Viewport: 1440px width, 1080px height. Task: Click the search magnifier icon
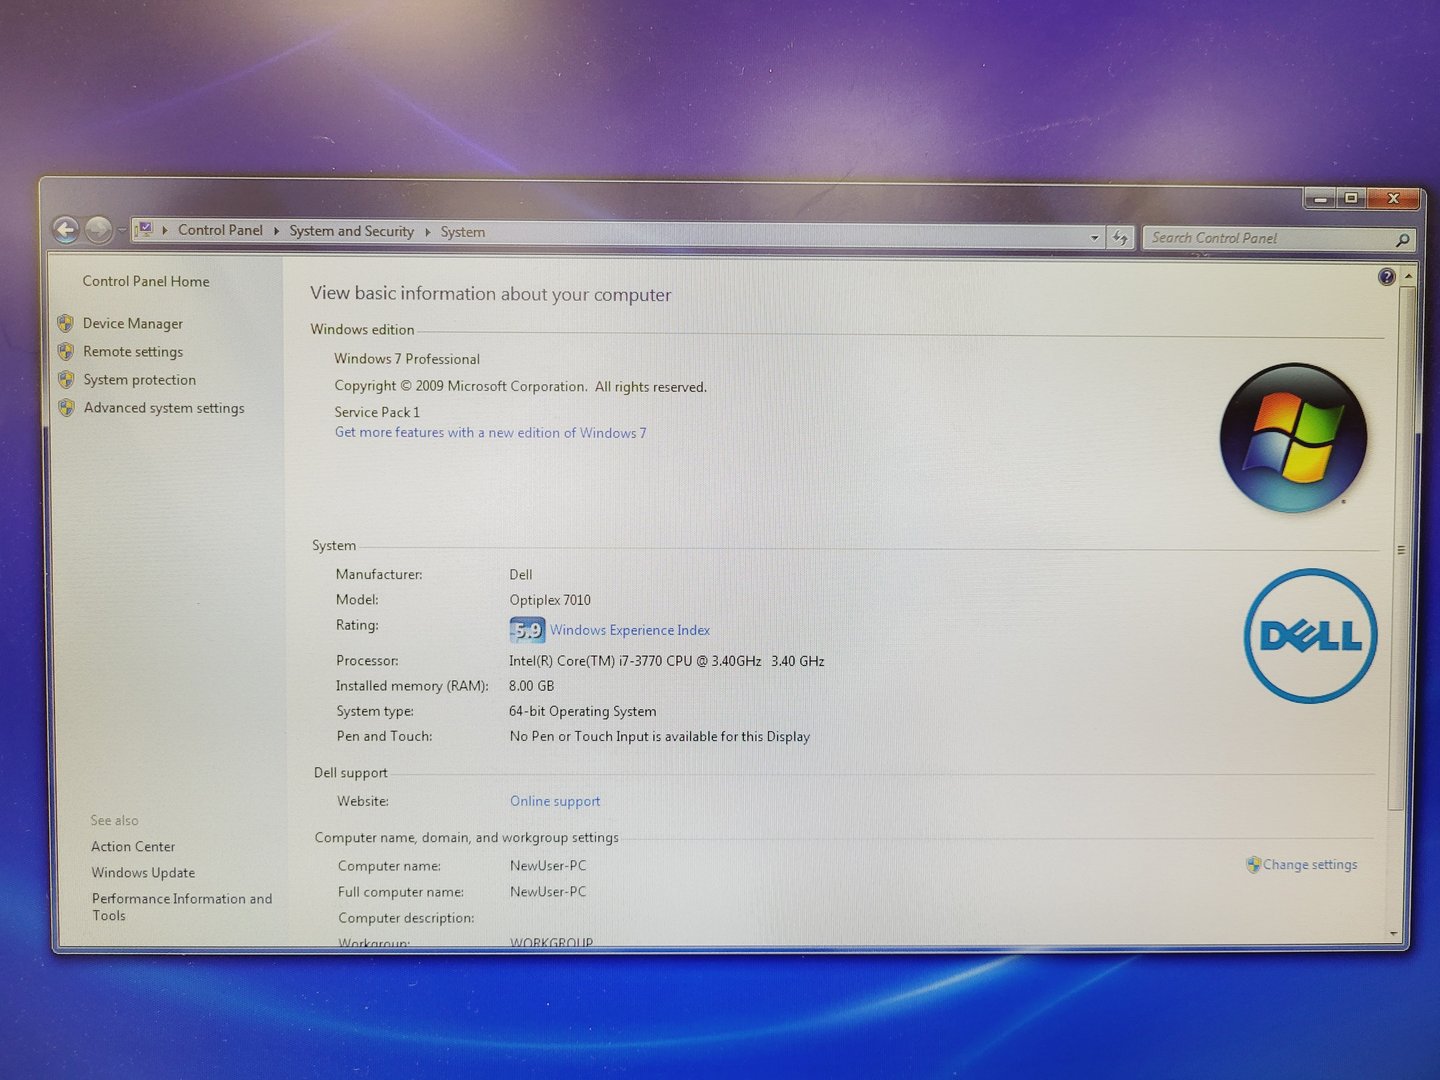1403,240
